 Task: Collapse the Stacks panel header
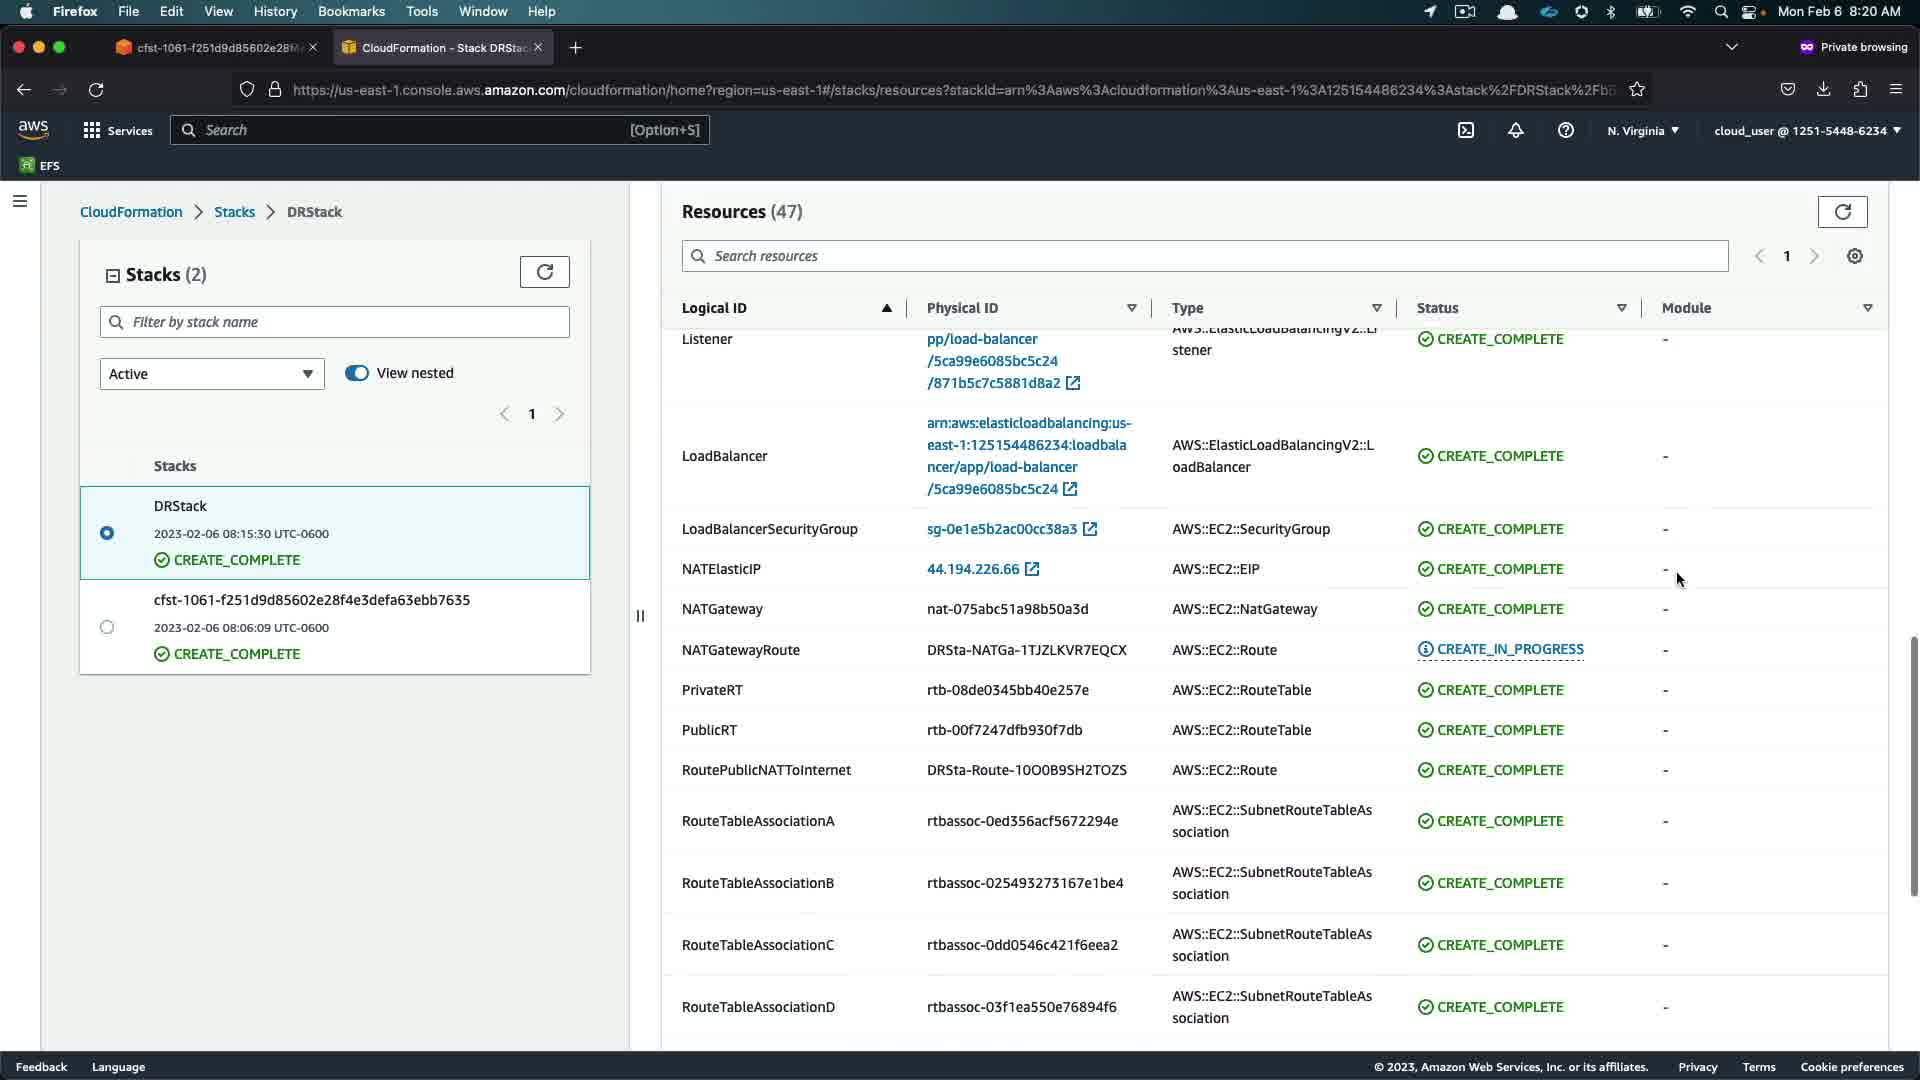[x=113, y=275]
